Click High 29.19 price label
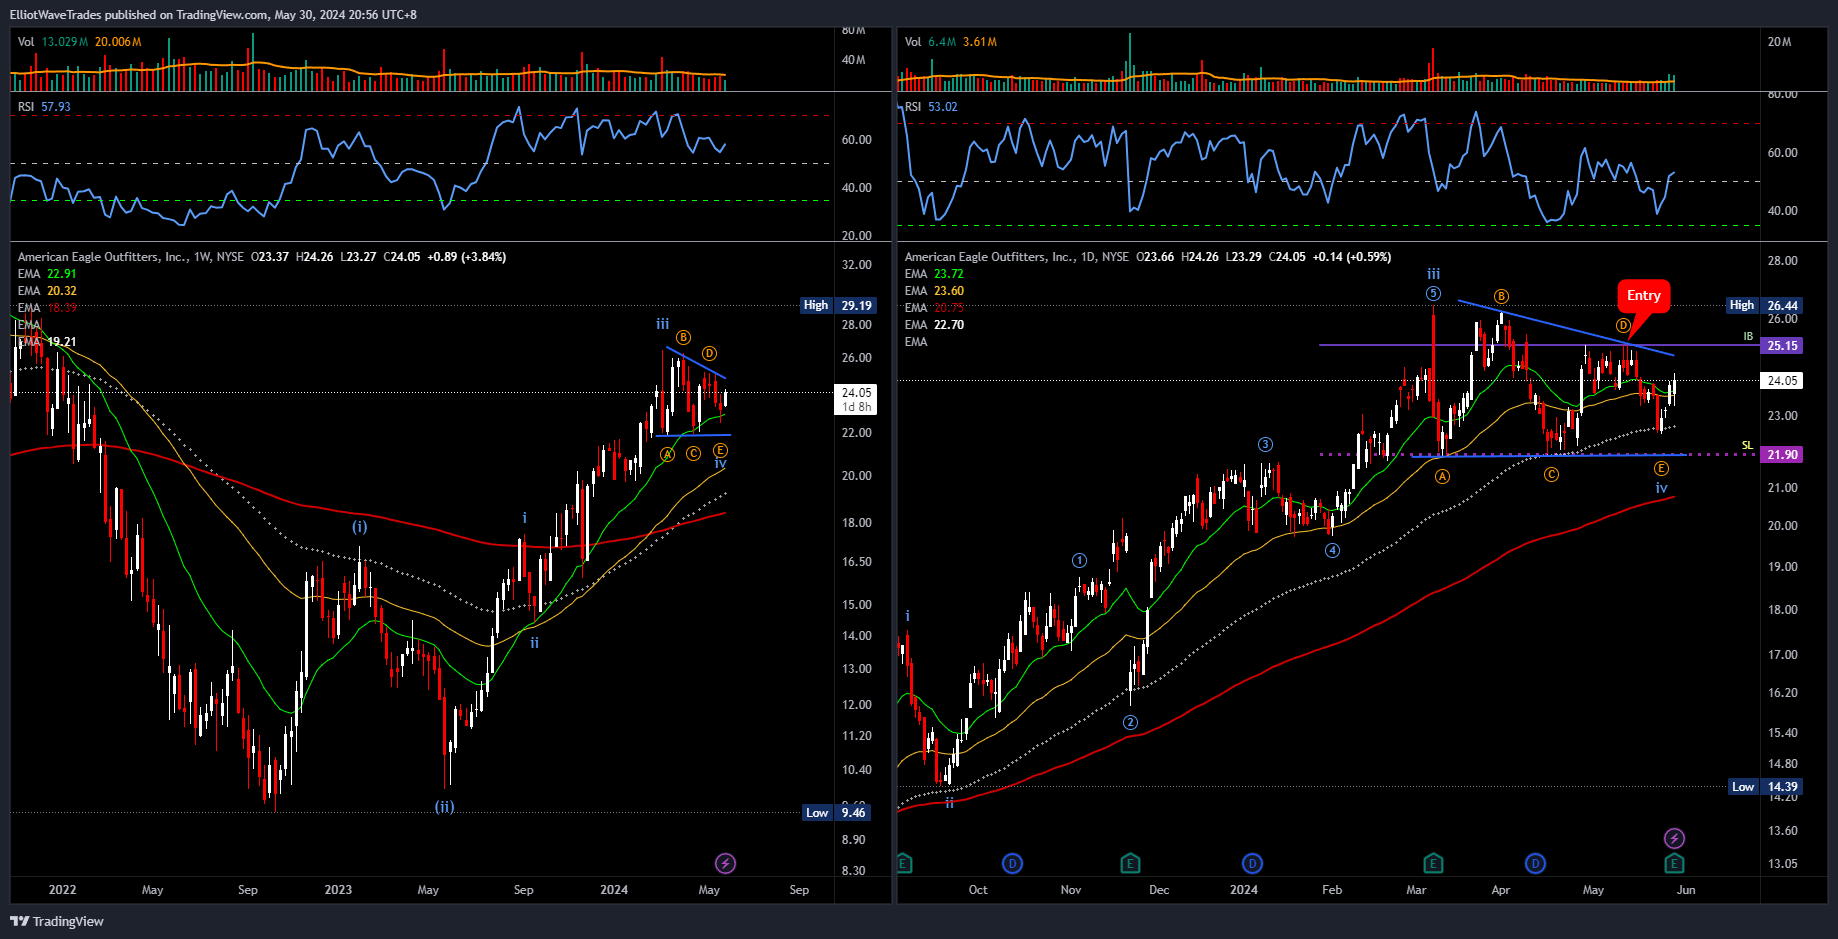The width and height of the screenshot is (1838, 939). tap(839, 305)
